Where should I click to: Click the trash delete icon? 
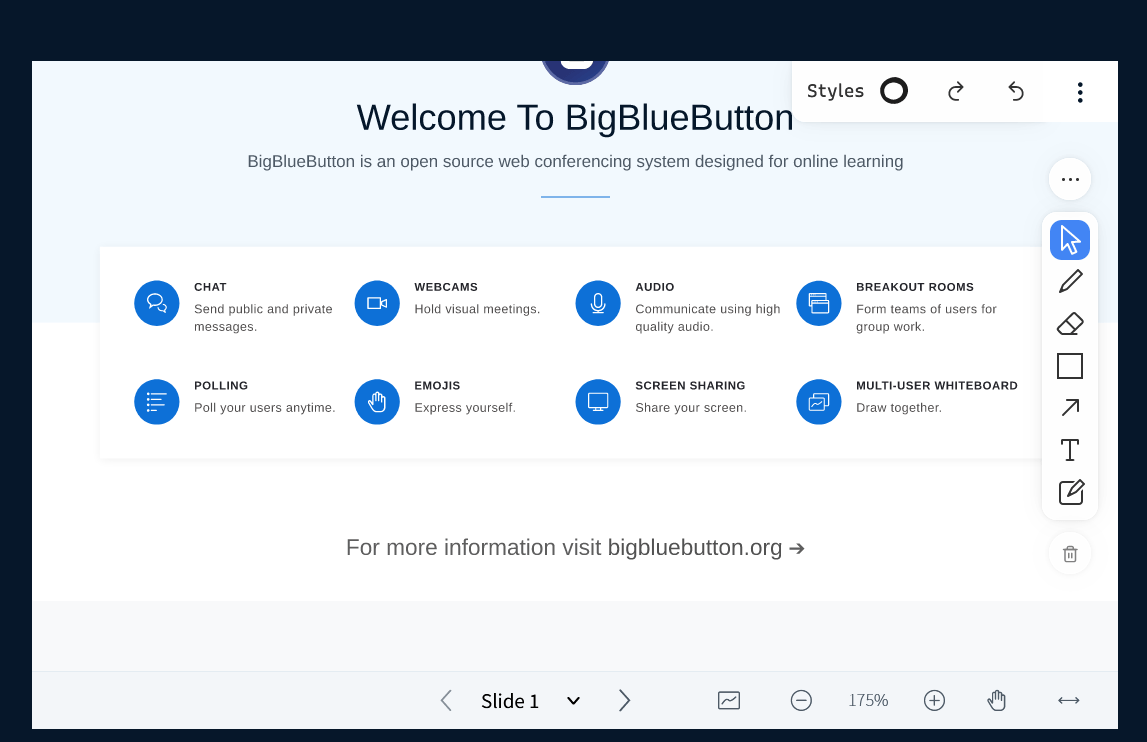[x=1069, y=554]
